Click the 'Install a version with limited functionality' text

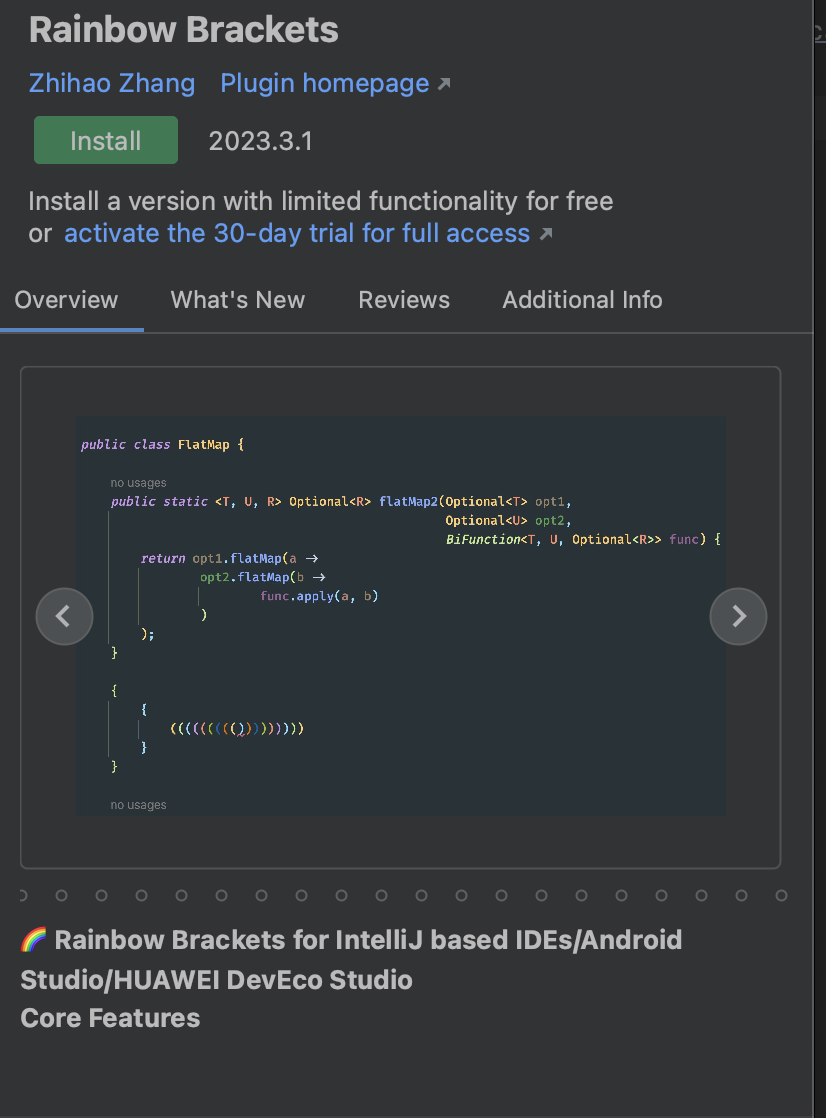click(320, 201)
